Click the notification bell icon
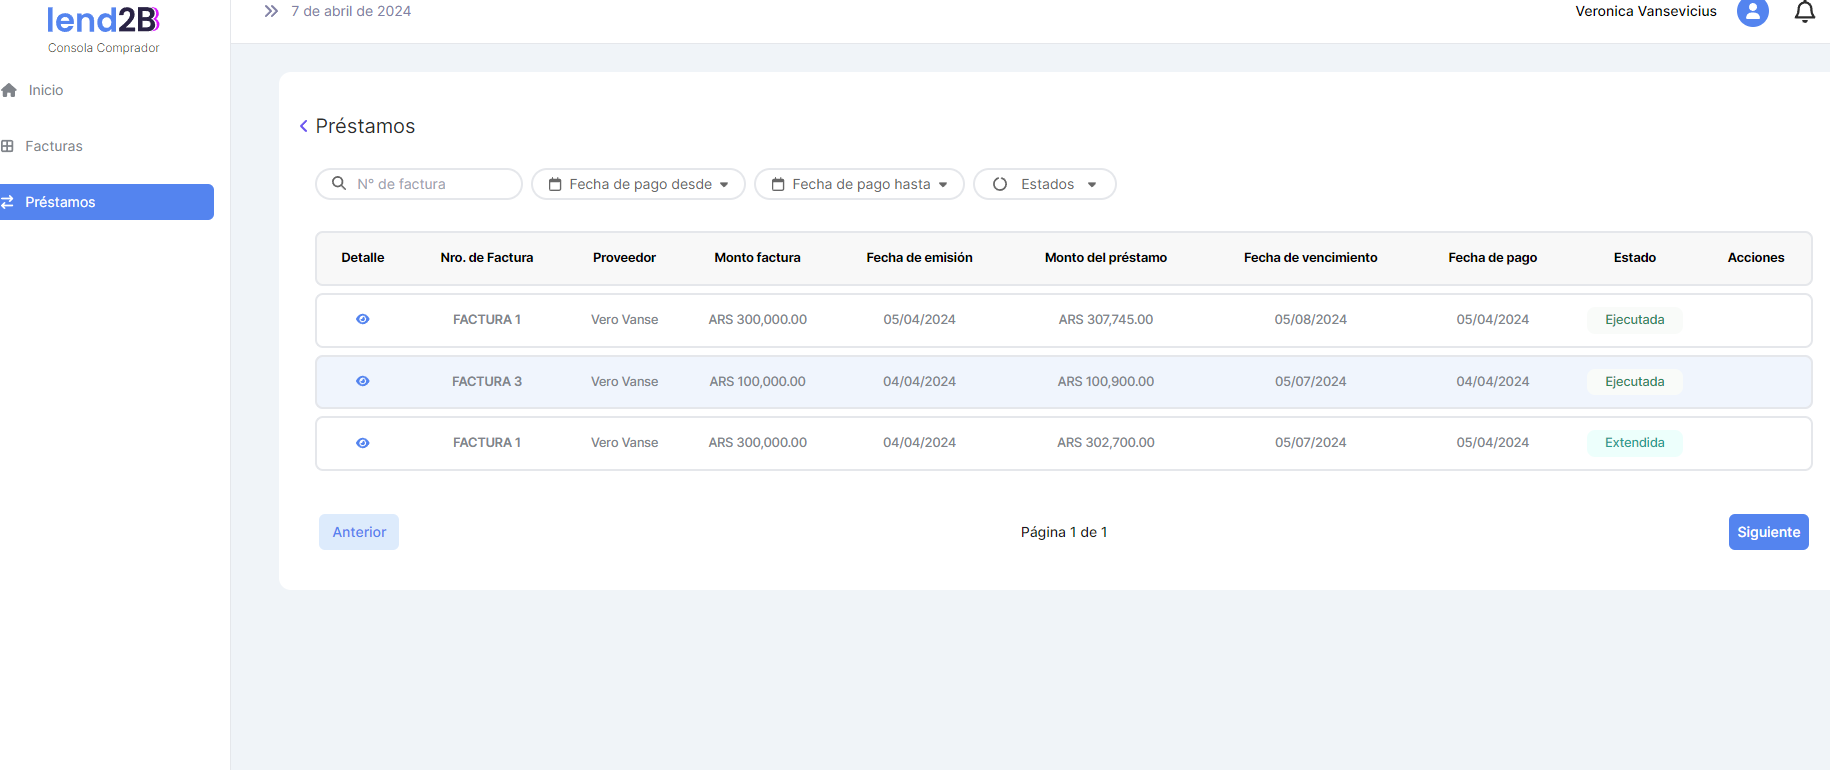The image size is (1830, 770). [1804, 12]
